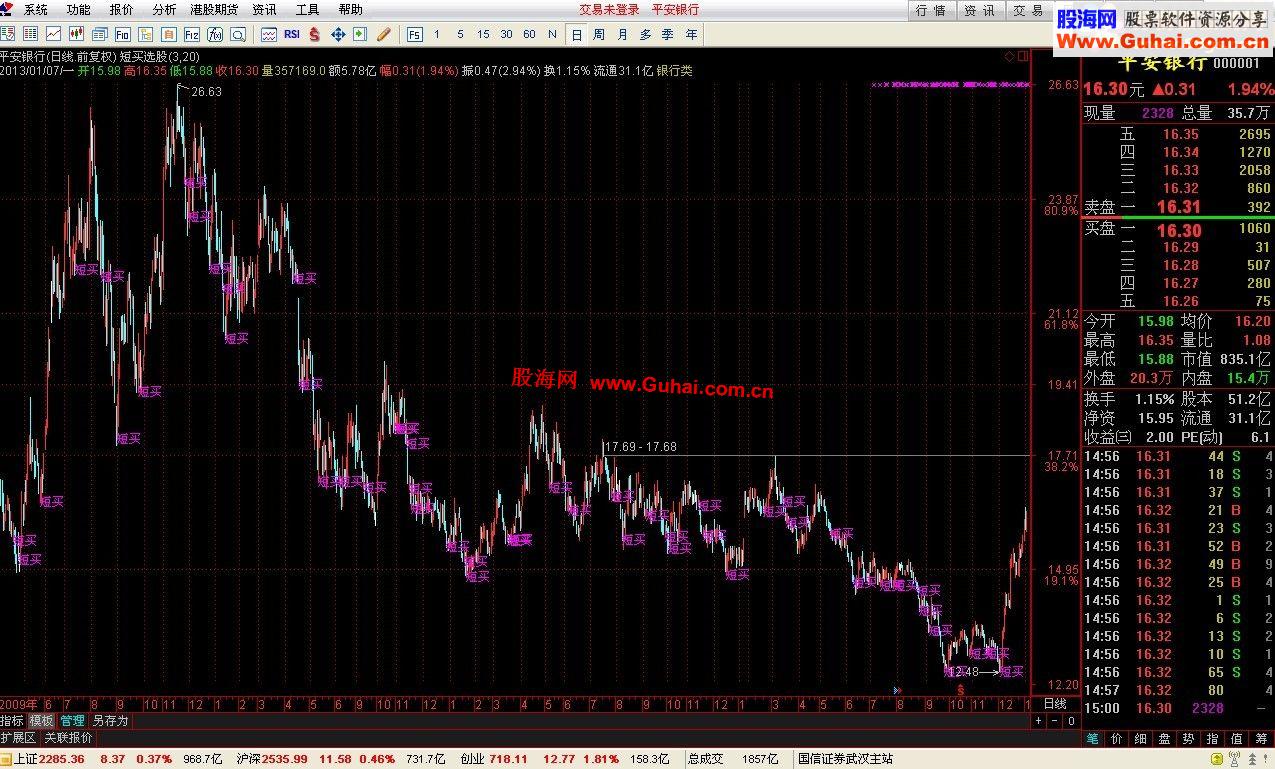The height and width of the screenshot is (769, 1275).
Task: Click the 交易未登录 status link
Action: (x=609, y=9)
